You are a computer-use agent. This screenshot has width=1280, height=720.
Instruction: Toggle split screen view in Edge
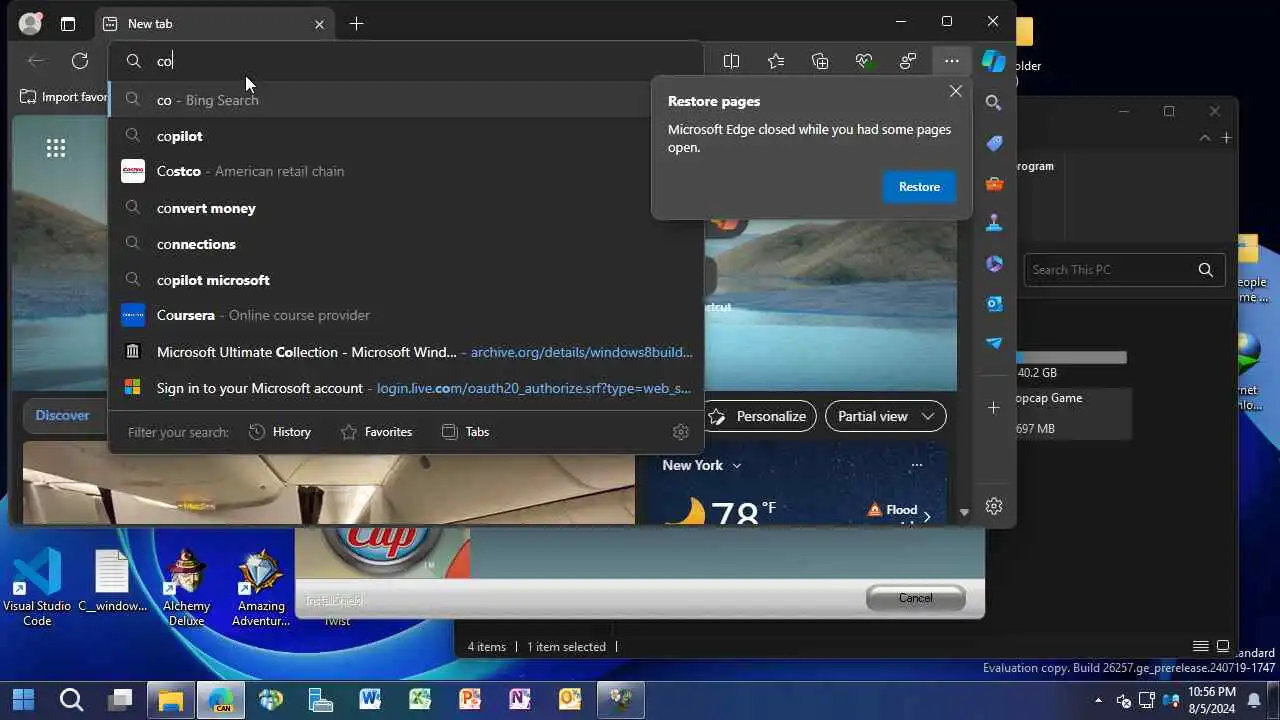(x=731, y=61)
